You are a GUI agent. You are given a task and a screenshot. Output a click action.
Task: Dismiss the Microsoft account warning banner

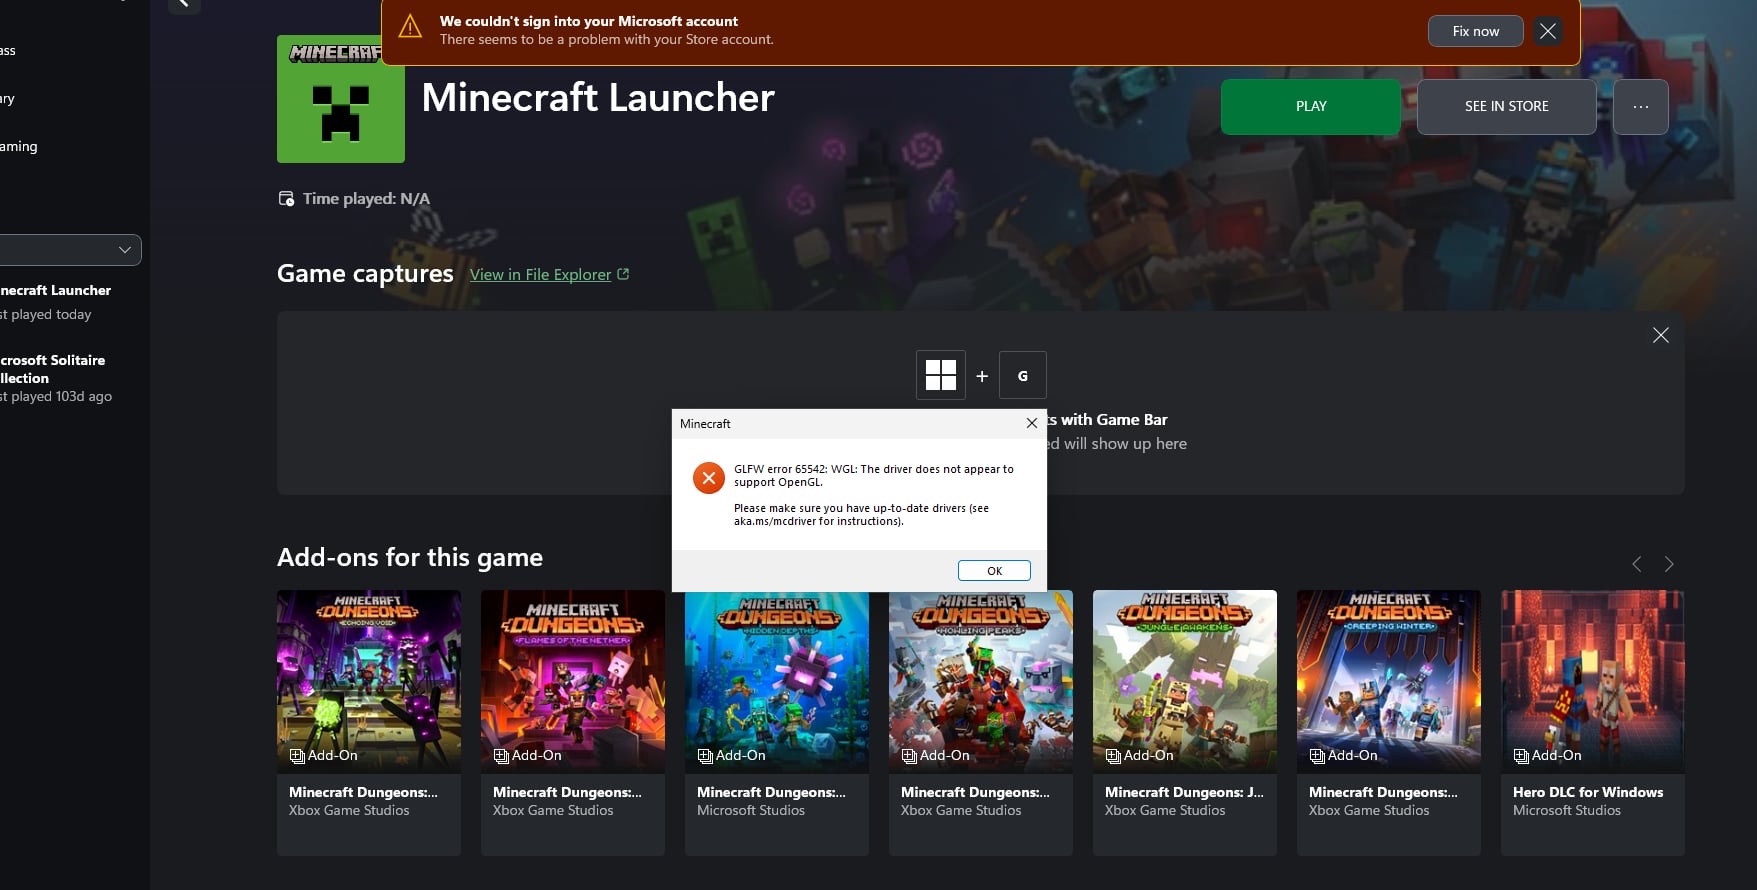pyautogui.click(x=1548, y=31)
